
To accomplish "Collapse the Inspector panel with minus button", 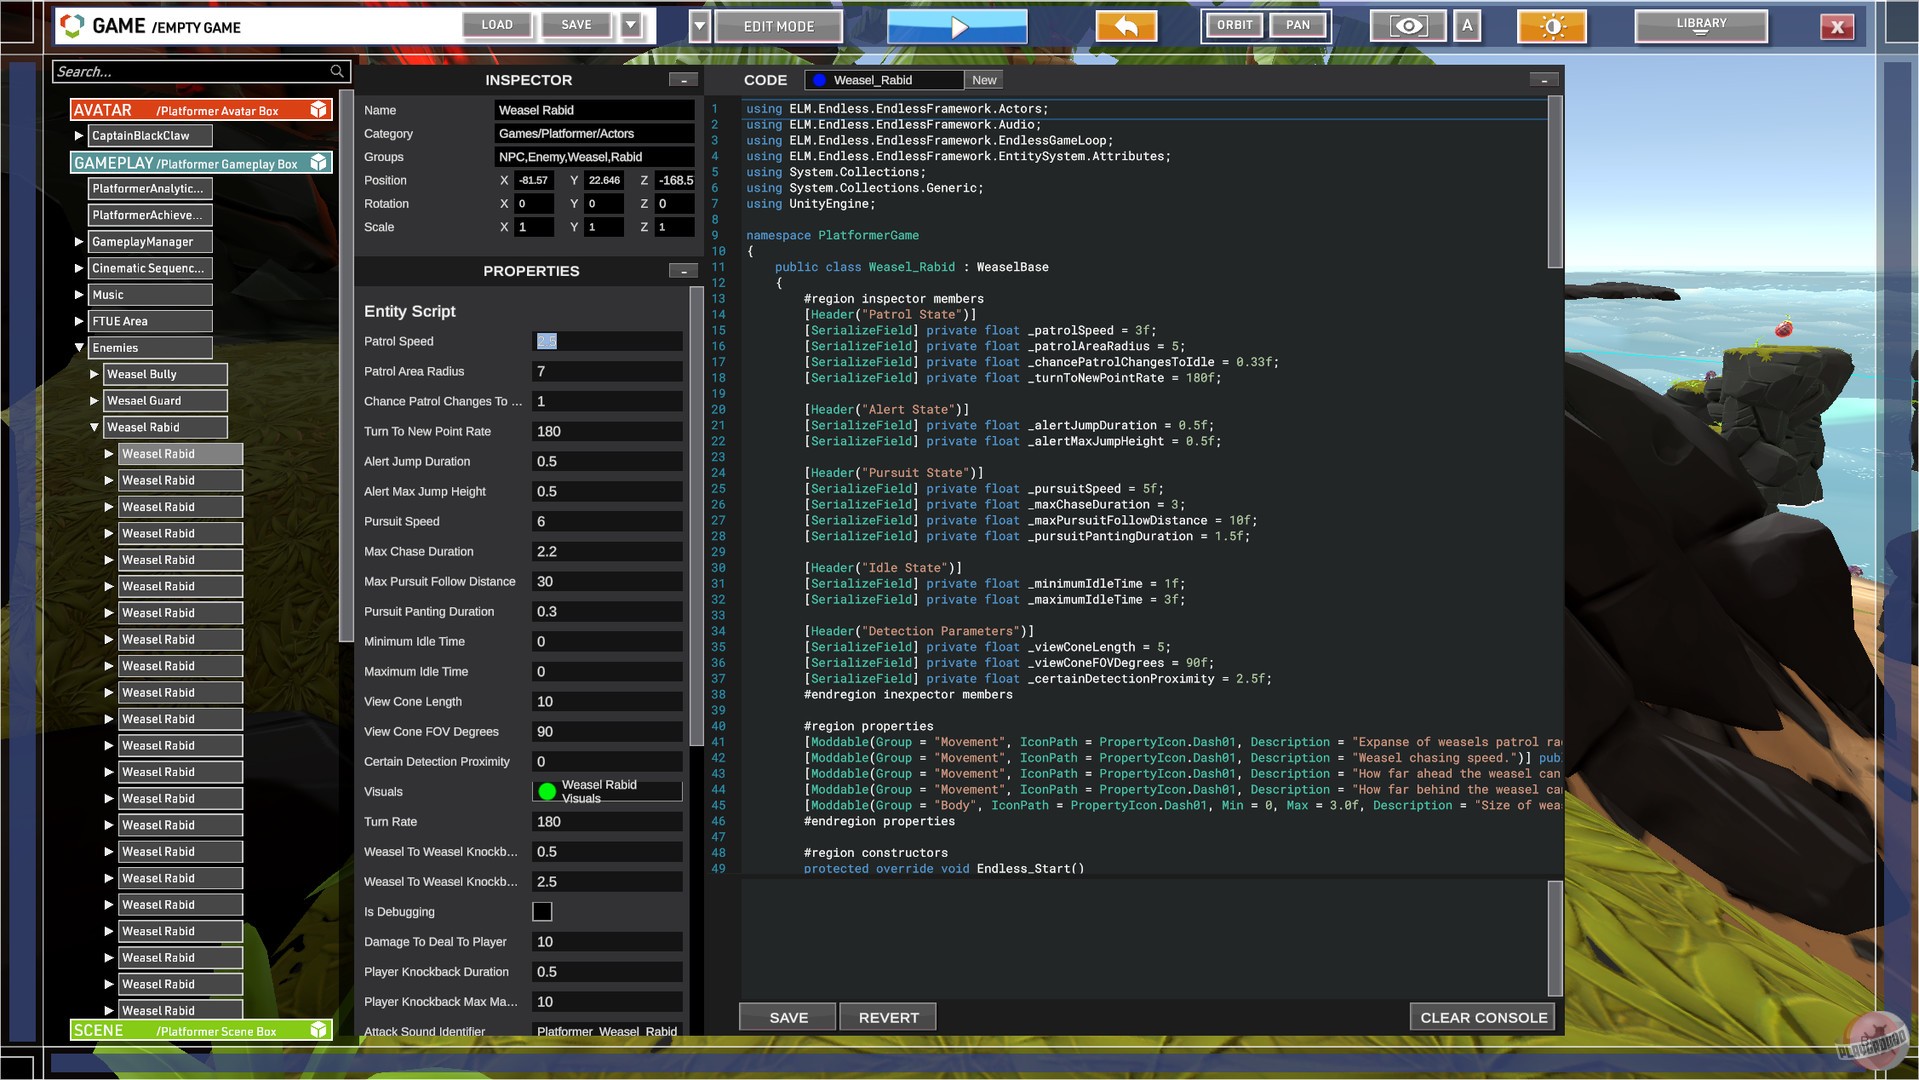I will (x=683, y=80).
